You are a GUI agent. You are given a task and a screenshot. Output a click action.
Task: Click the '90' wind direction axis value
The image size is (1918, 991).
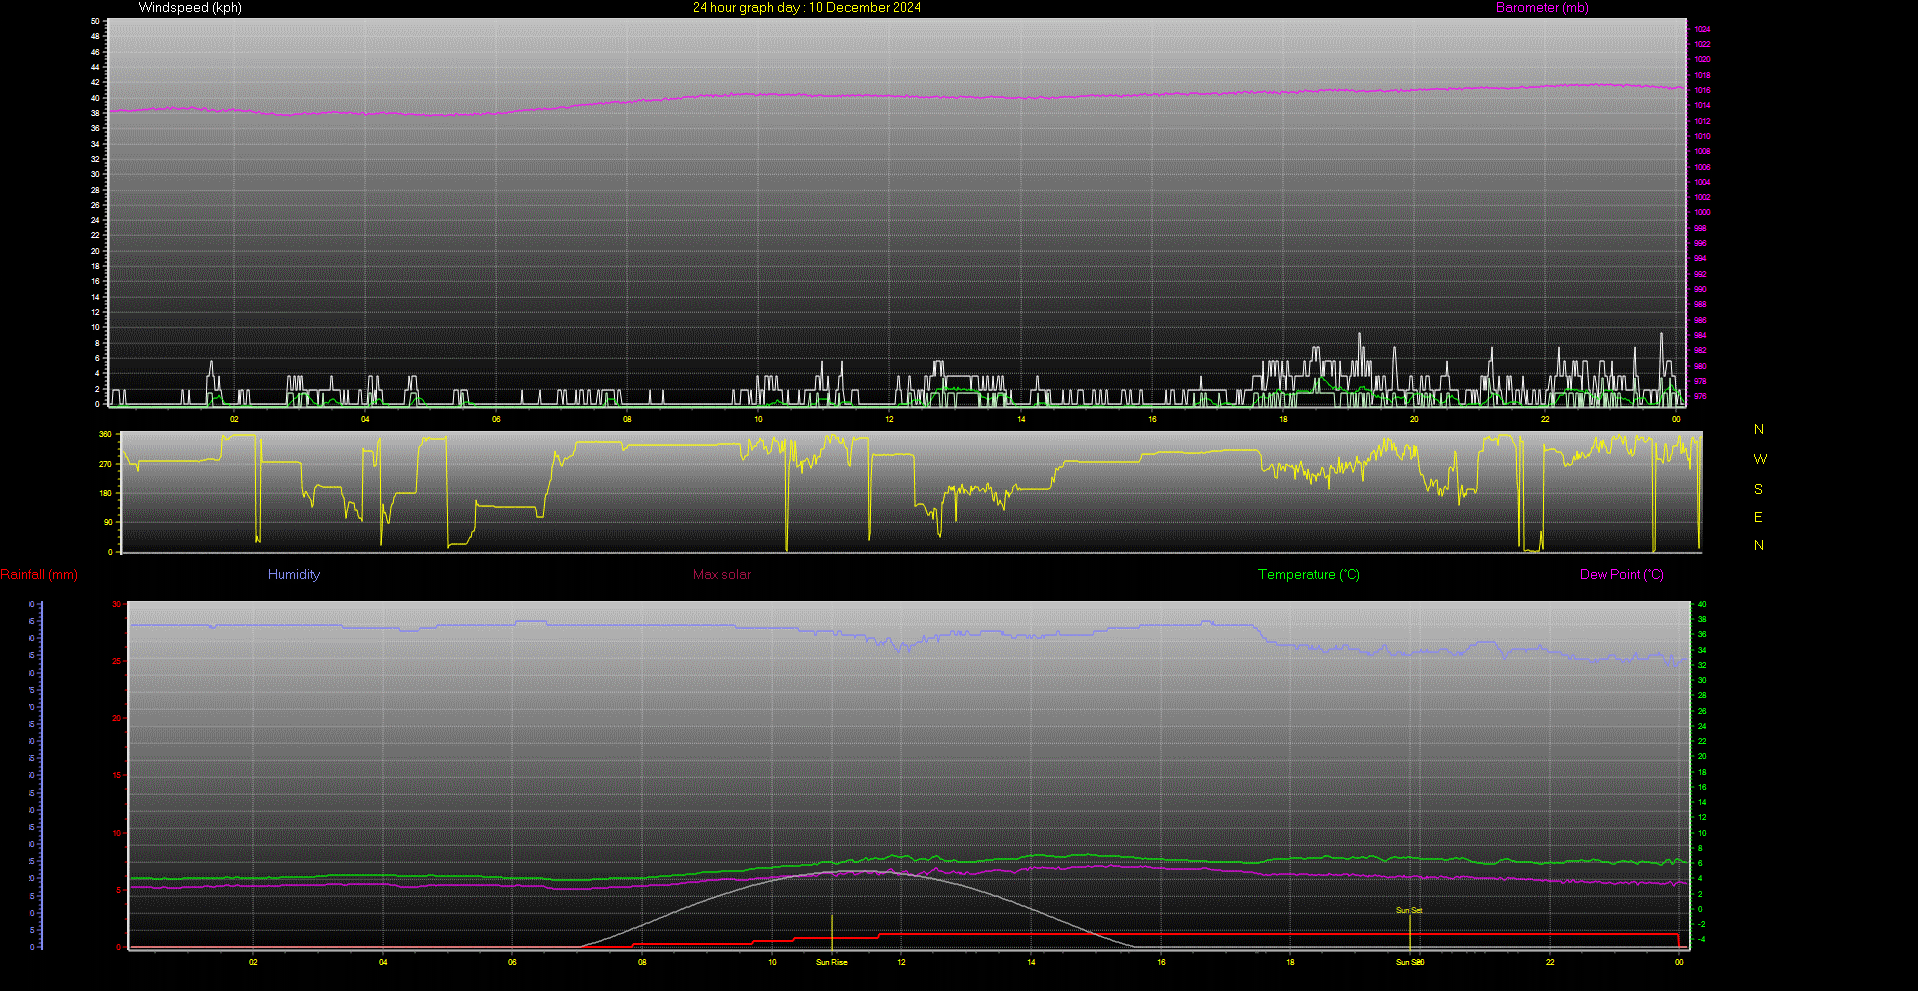click(x=107, y=523)
